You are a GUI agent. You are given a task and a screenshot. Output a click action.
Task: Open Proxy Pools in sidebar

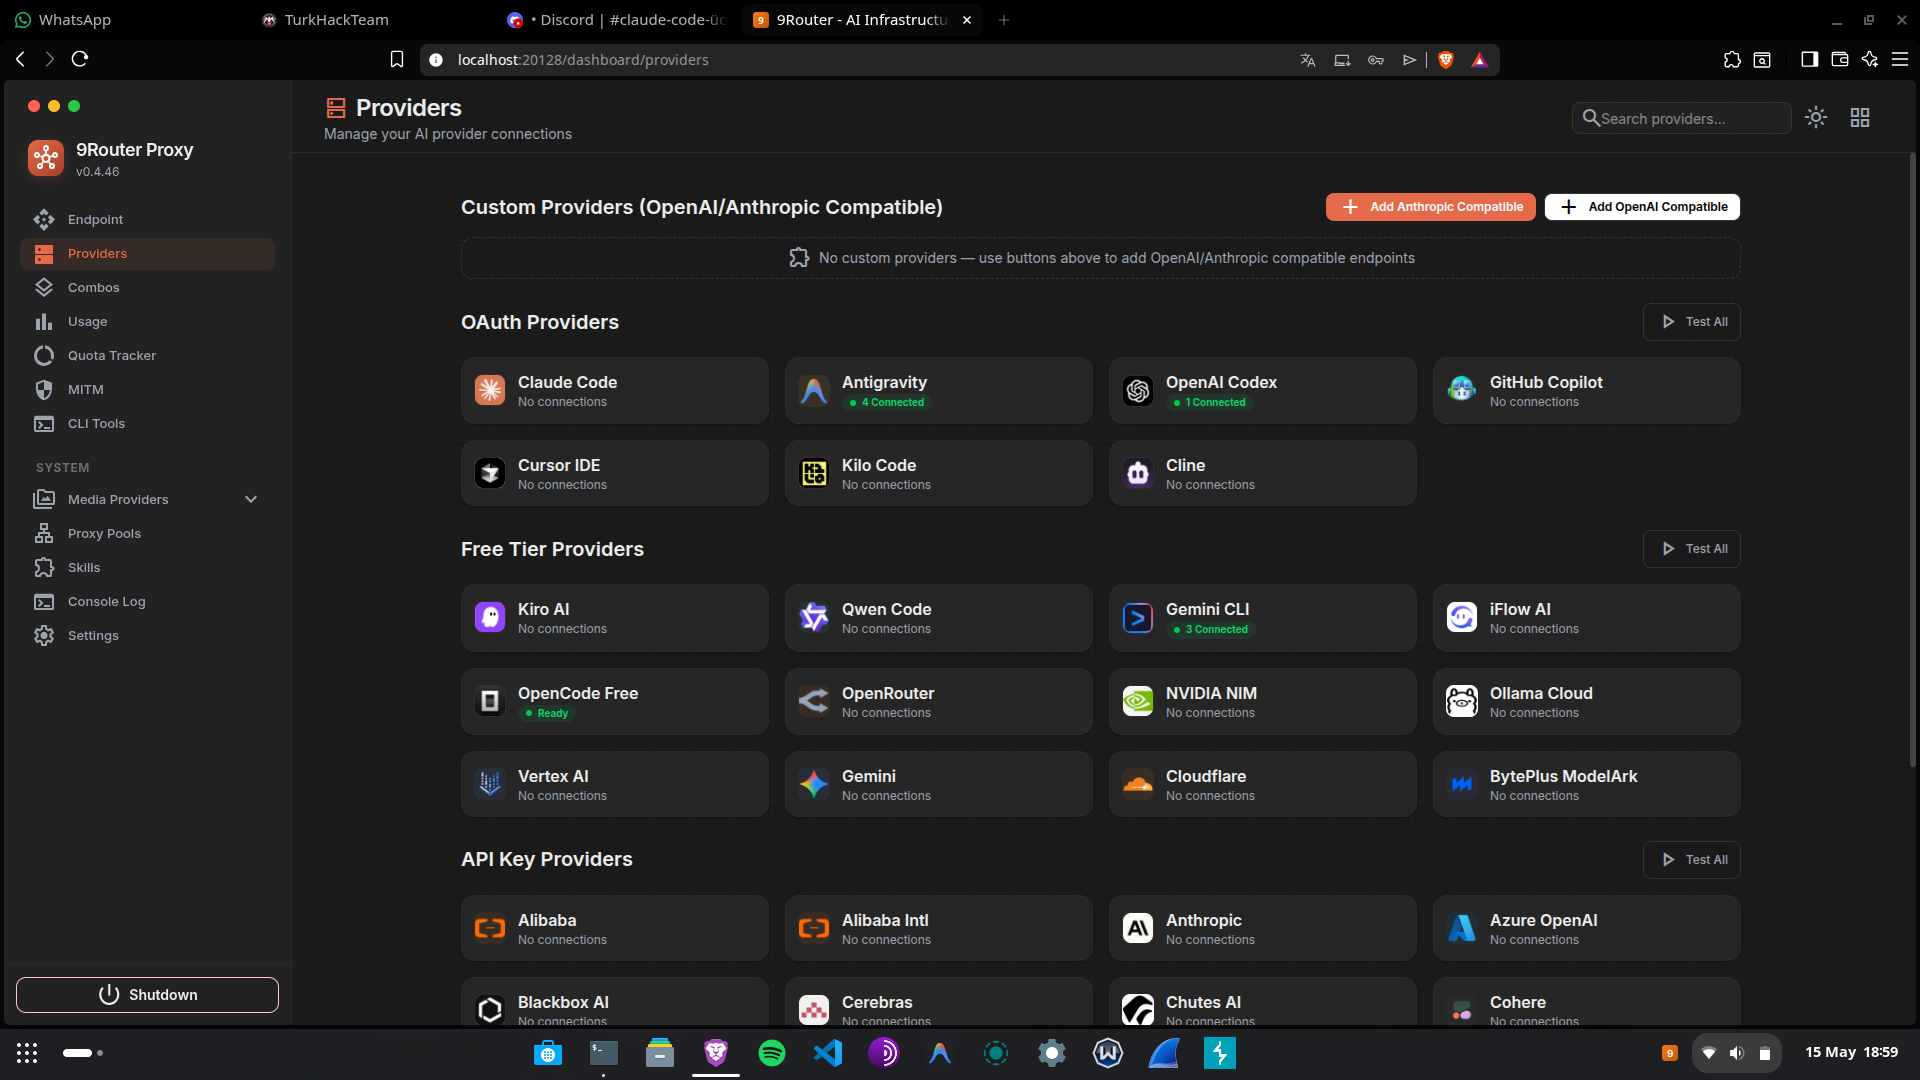pyautogui.click(x=147, y=534)
